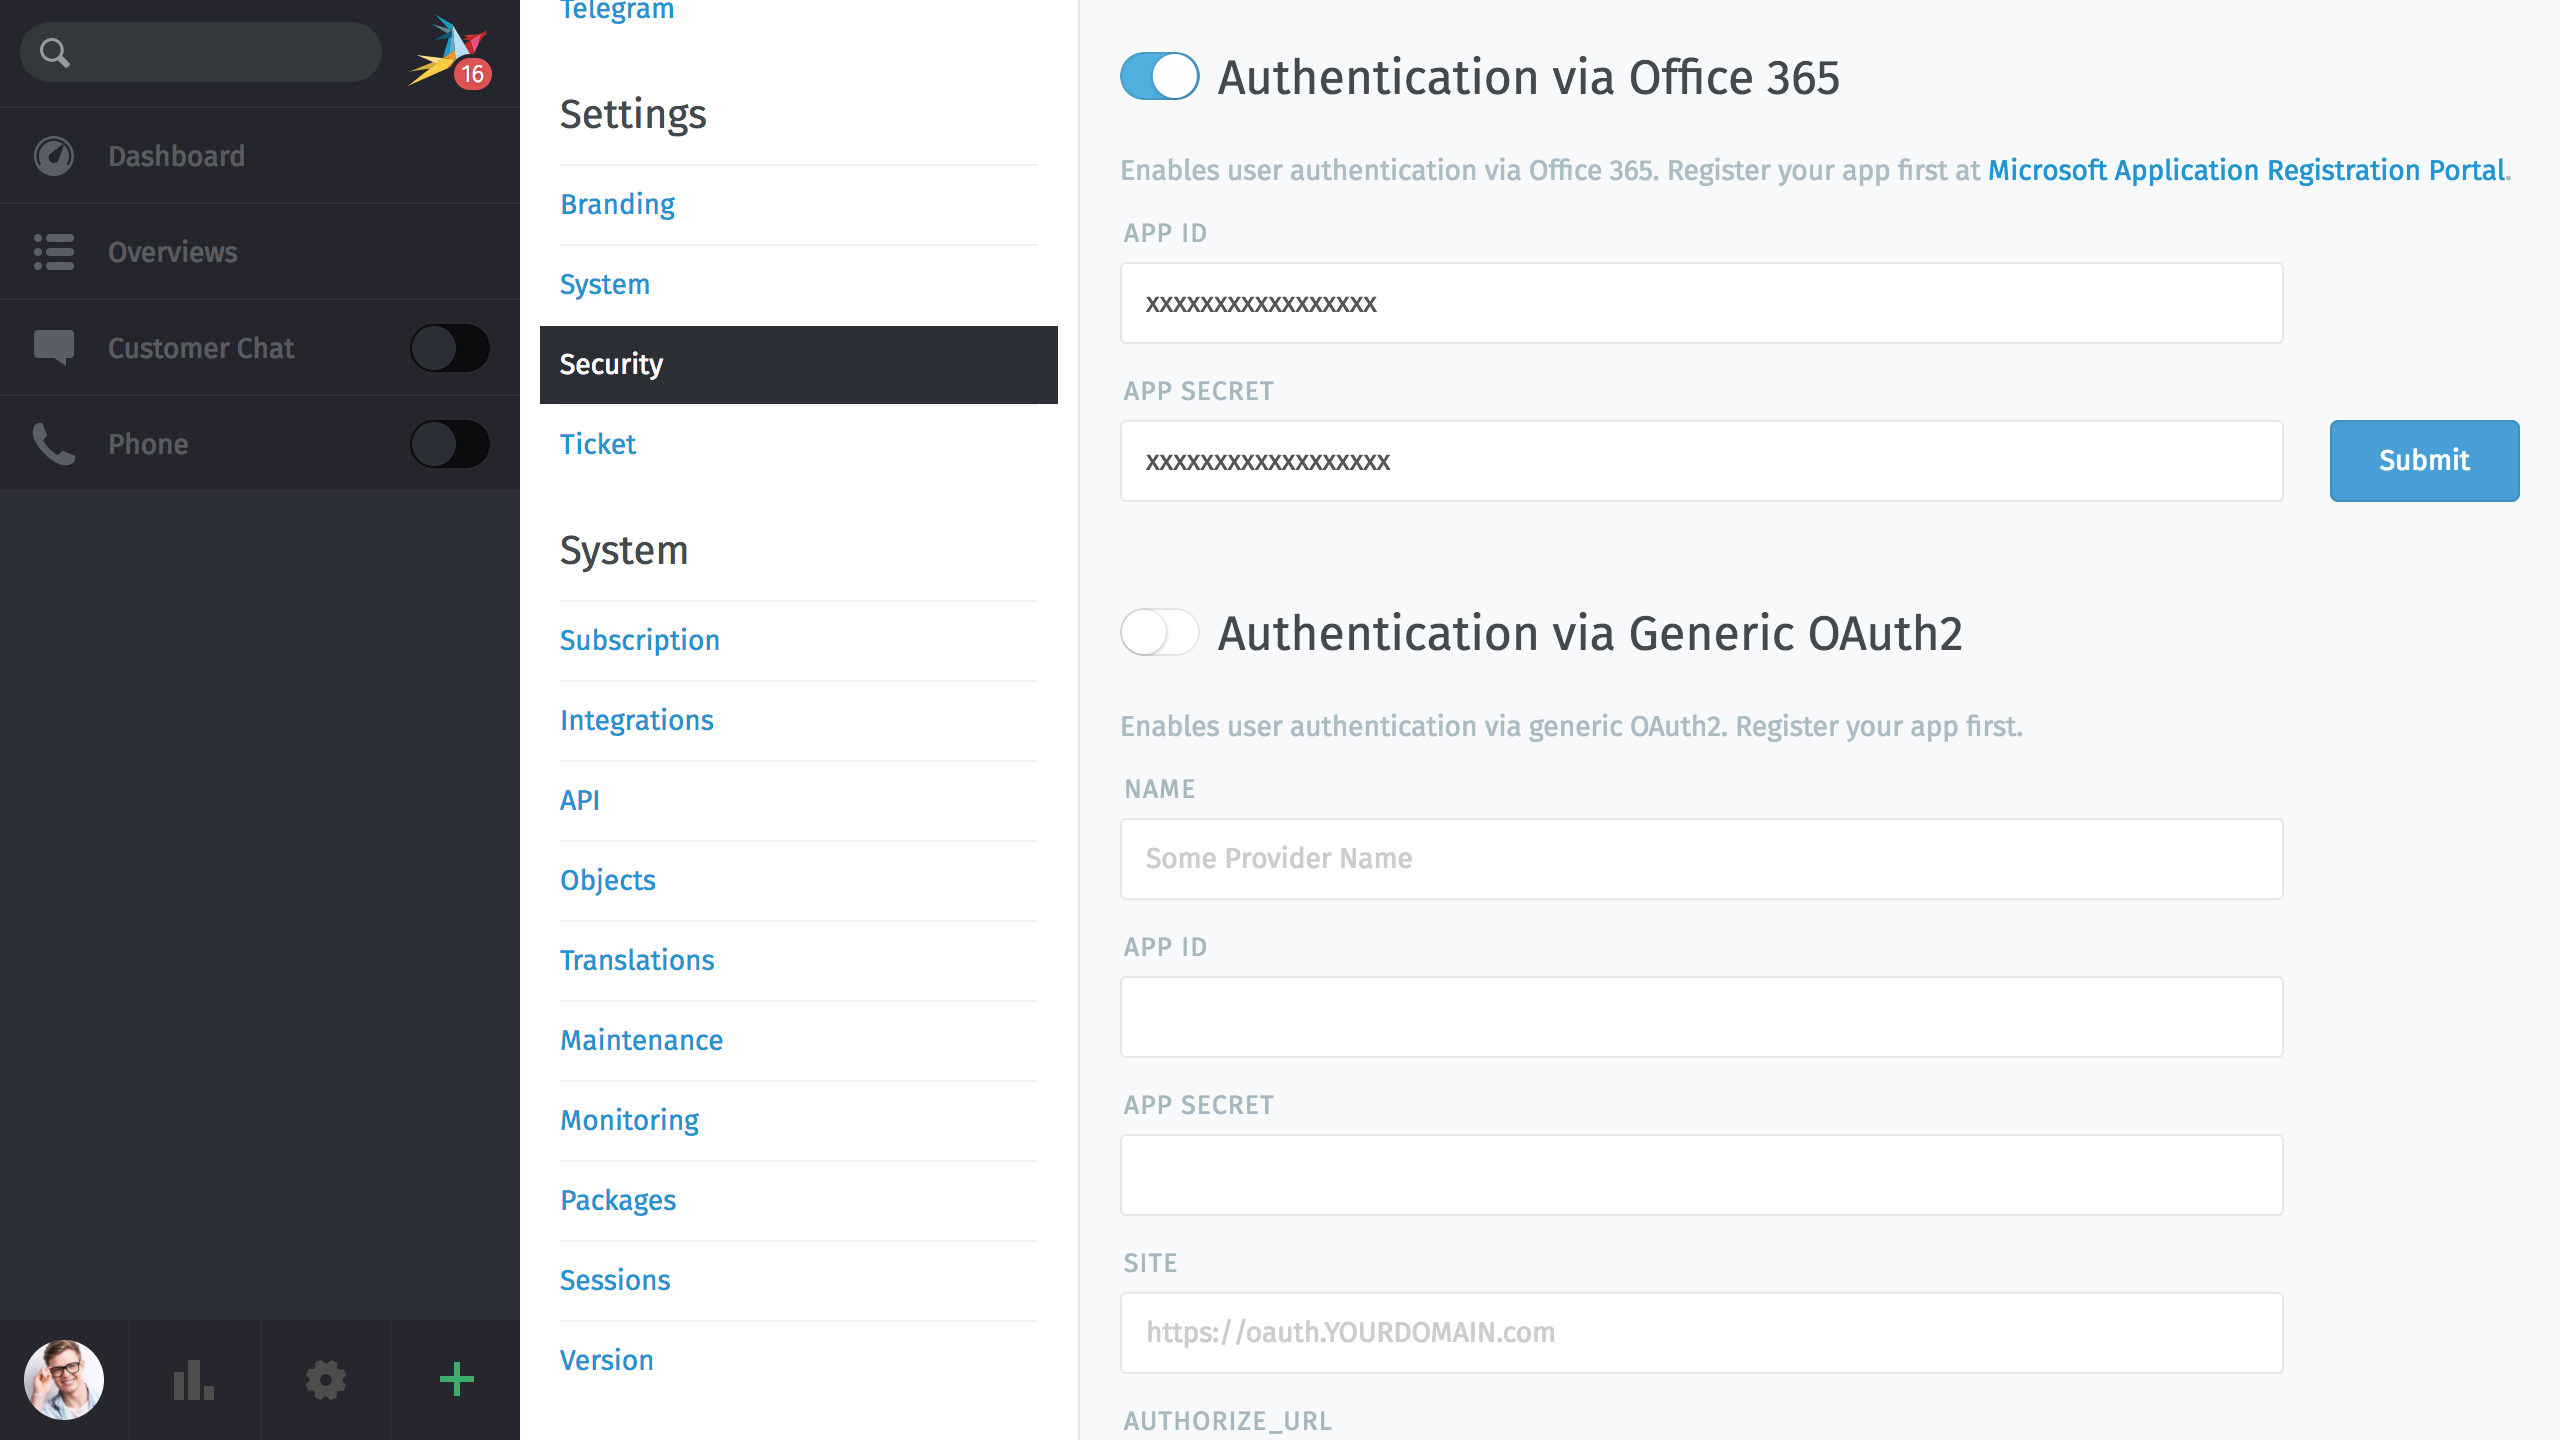Click the Authentication via Generic OAuth2 heading
The width and height of the screenshot is (2560, 1440).
1590,633
